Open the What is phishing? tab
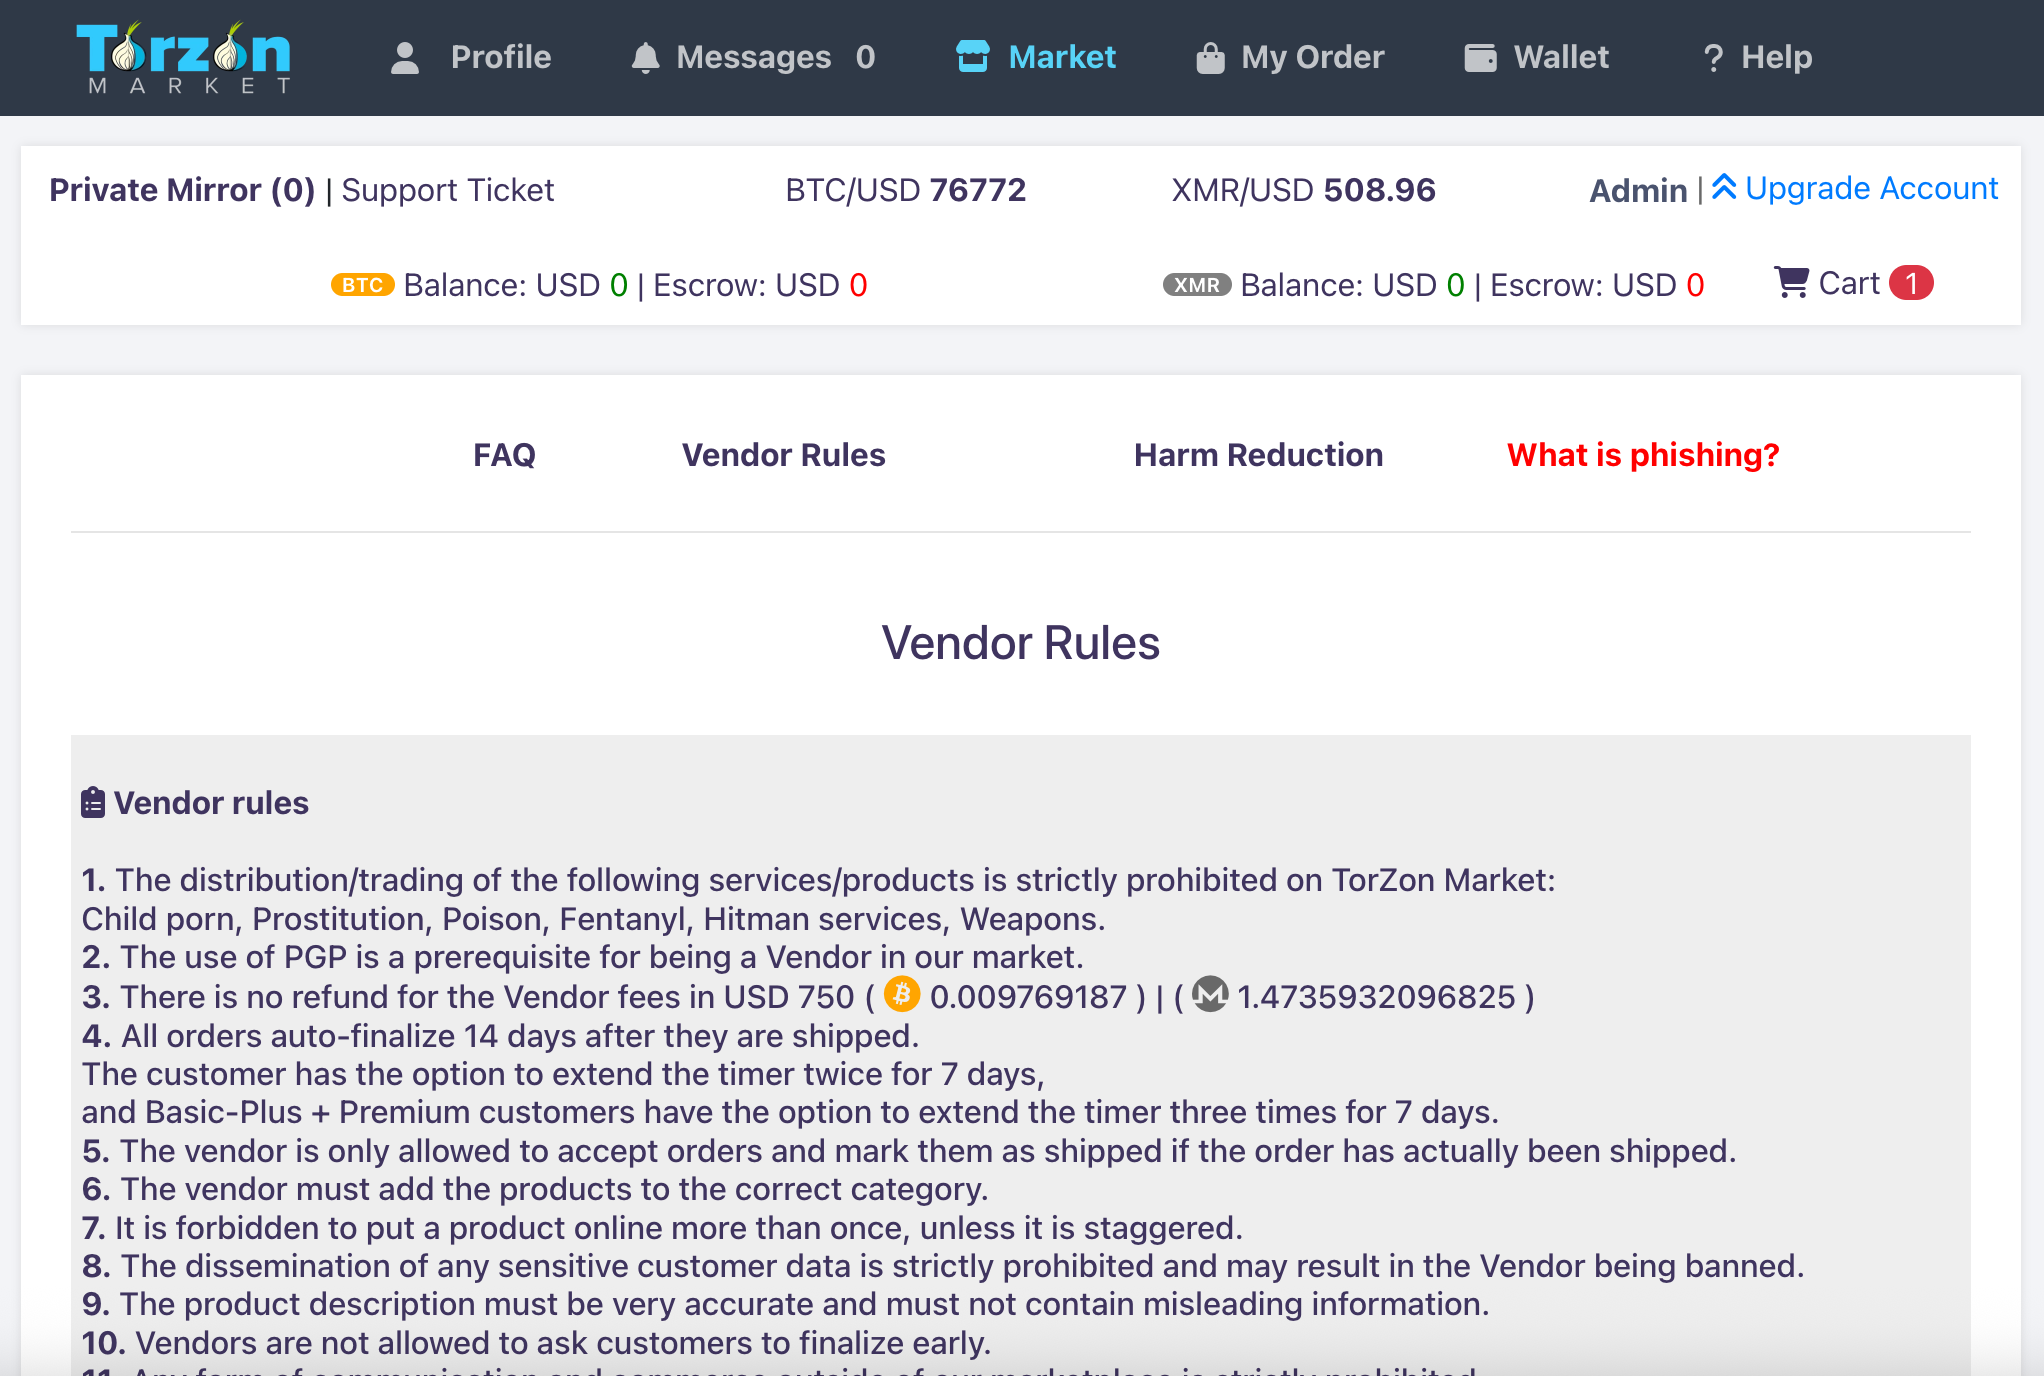This screenshot has height=1376, width=2044. [x=1643, y=455]
